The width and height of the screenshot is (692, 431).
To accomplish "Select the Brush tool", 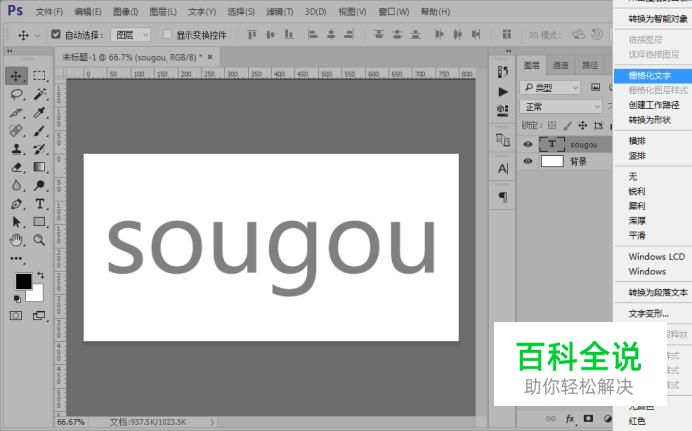I will point(39,131).
